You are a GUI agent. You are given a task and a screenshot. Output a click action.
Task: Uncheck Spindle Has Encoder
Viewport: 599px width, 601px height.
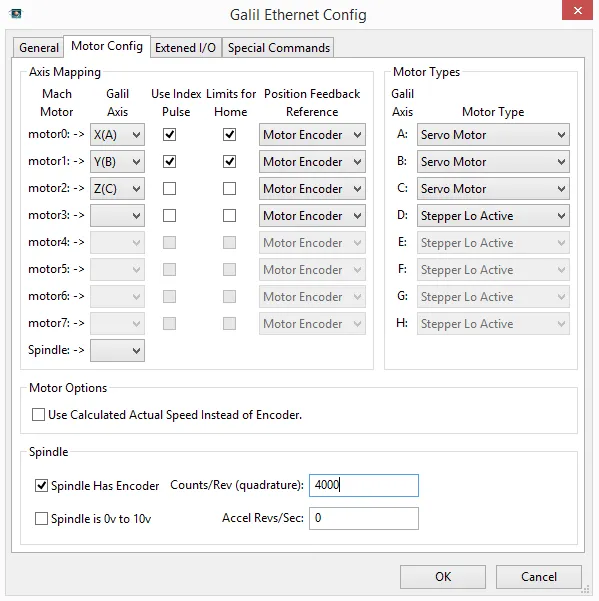coord(41,485)
